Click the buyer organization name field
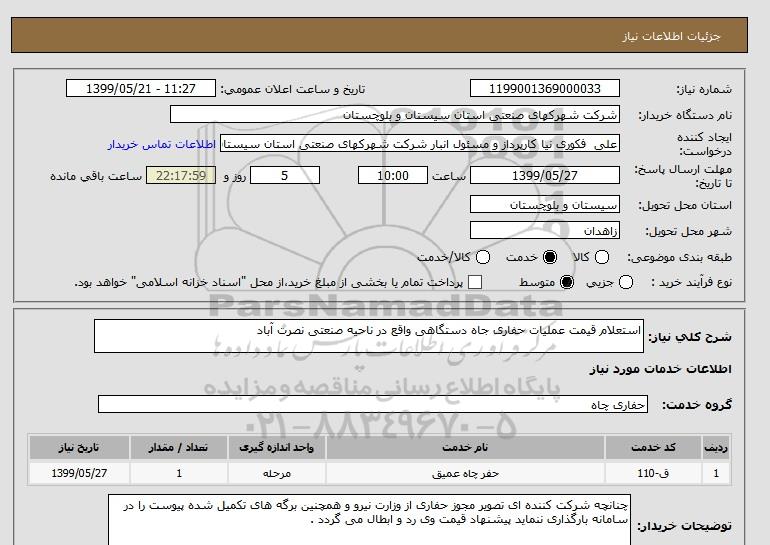Image resolution: width=770 pixels, height=545 pixels. click(395, 115)
